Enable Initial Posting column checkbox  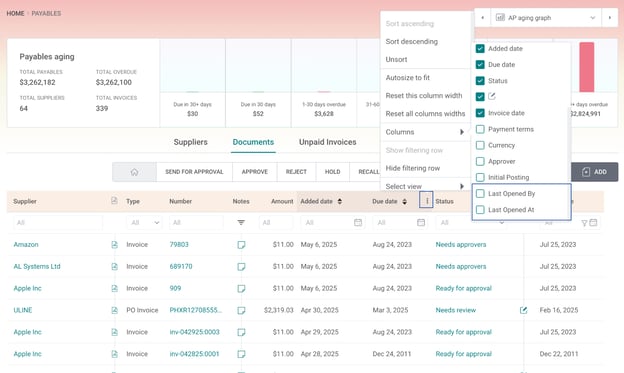coord(480,177)
